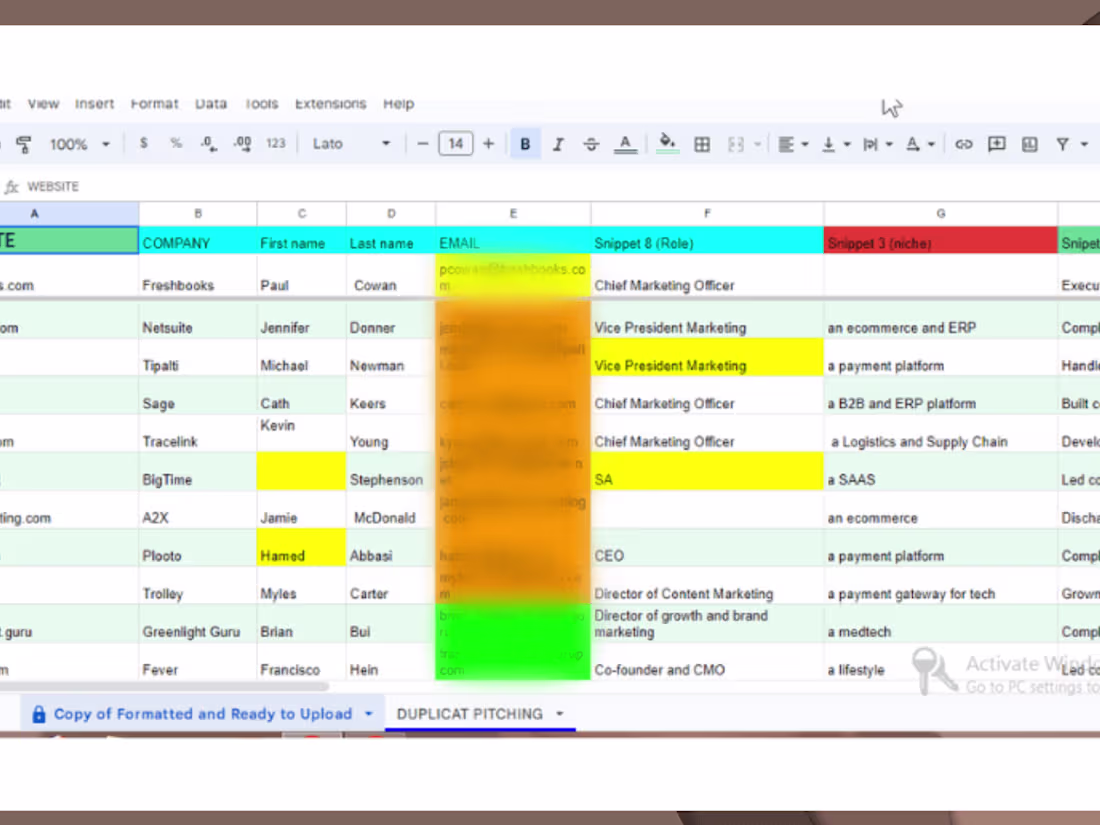This screenshot has width=1100, height=825.
Task: Open the Lato font dropdown
Action: 351,143
